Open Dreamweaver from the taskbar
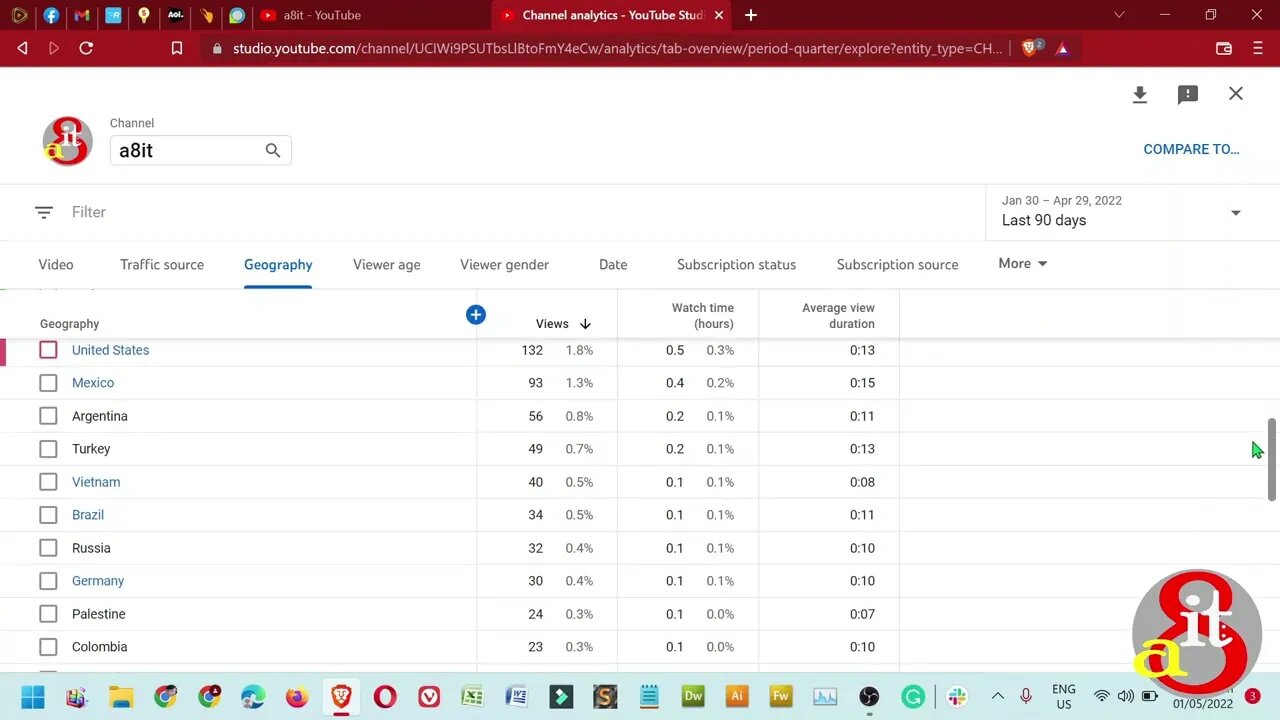 pos(693,697)
